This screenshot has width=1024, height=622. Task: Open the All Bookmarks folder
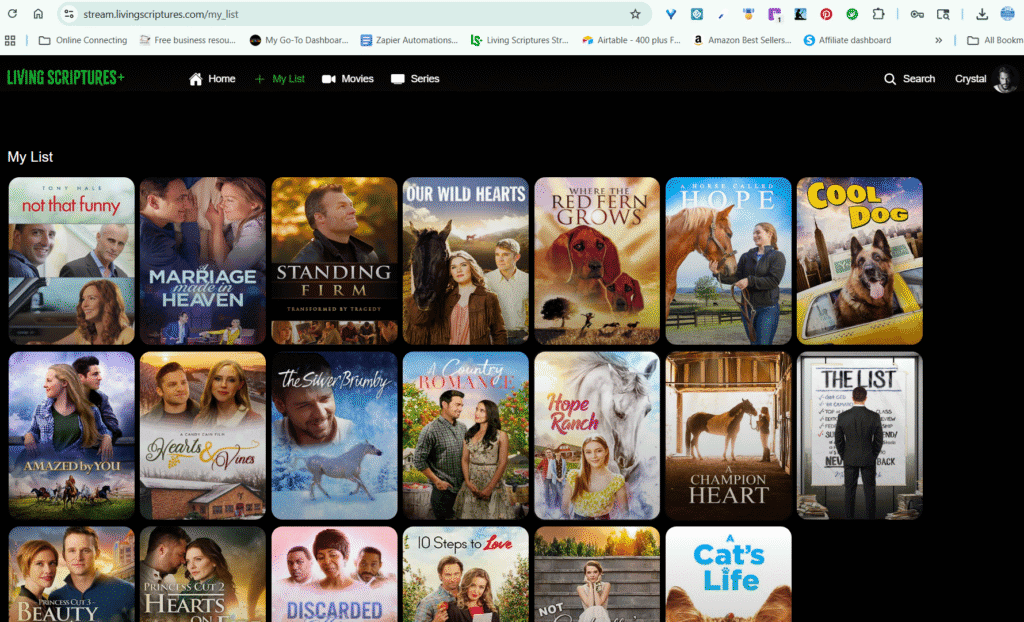coord(995,40)
